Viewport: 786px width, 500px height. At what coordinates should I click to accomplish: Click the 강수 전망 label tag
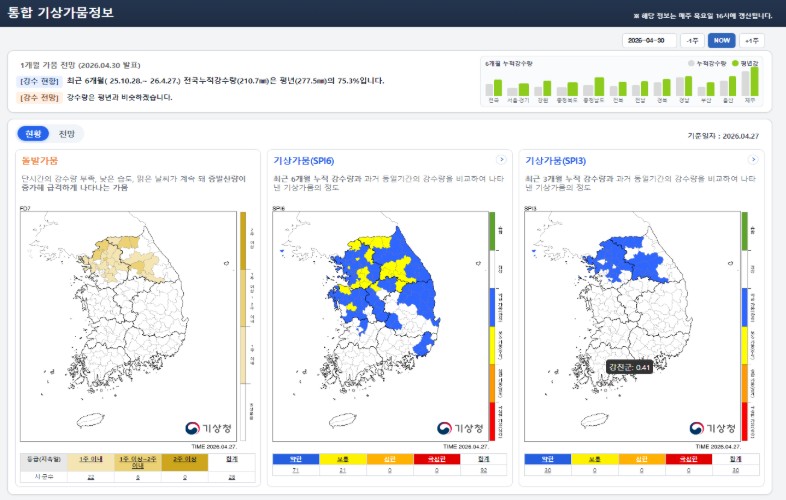pyautogui.click(x=40, y=97)
